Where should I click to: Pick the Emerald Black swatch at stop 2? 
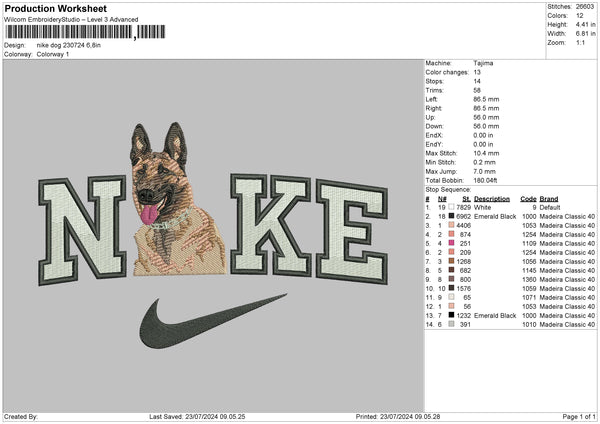(451, 216)
